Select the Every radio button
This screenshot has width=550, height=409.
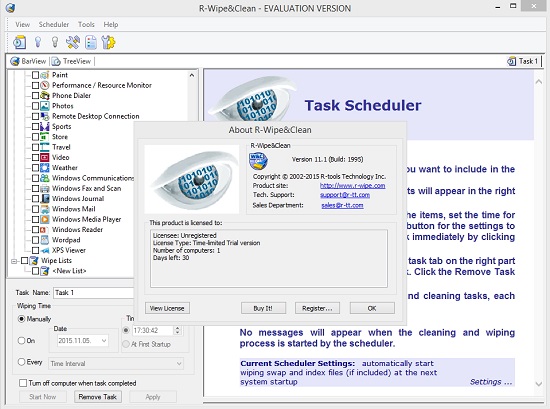[x=21, y=362]
